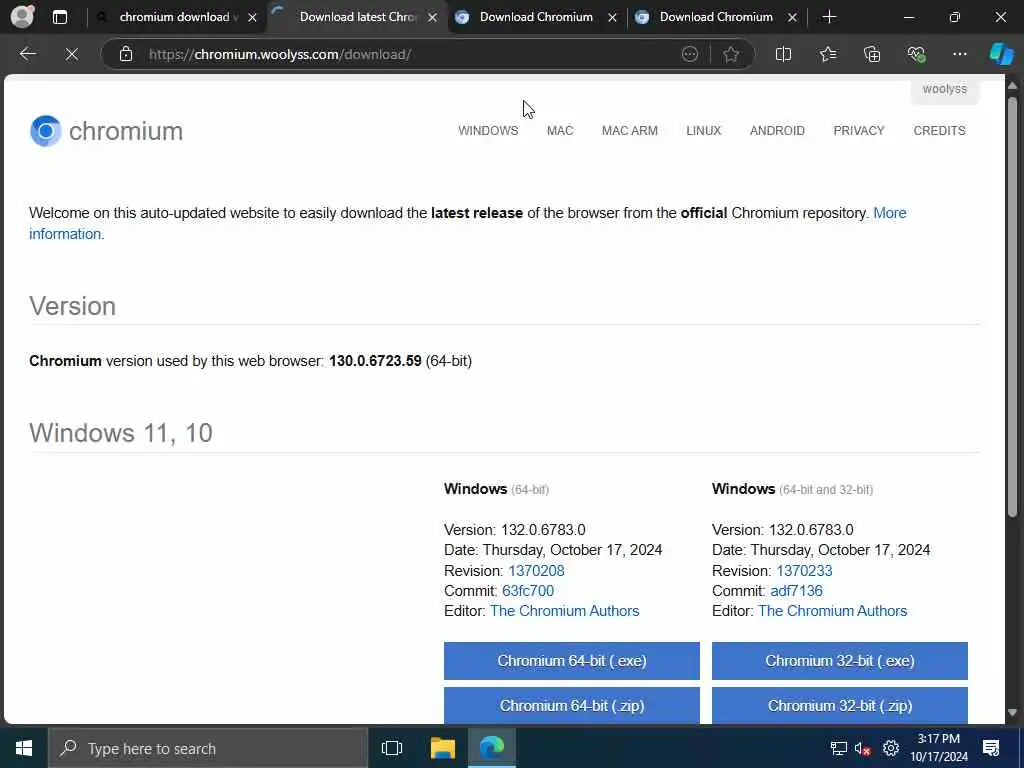Open the Windows Start menu
The image size is (1024, 768).
[x=24, y=748]
